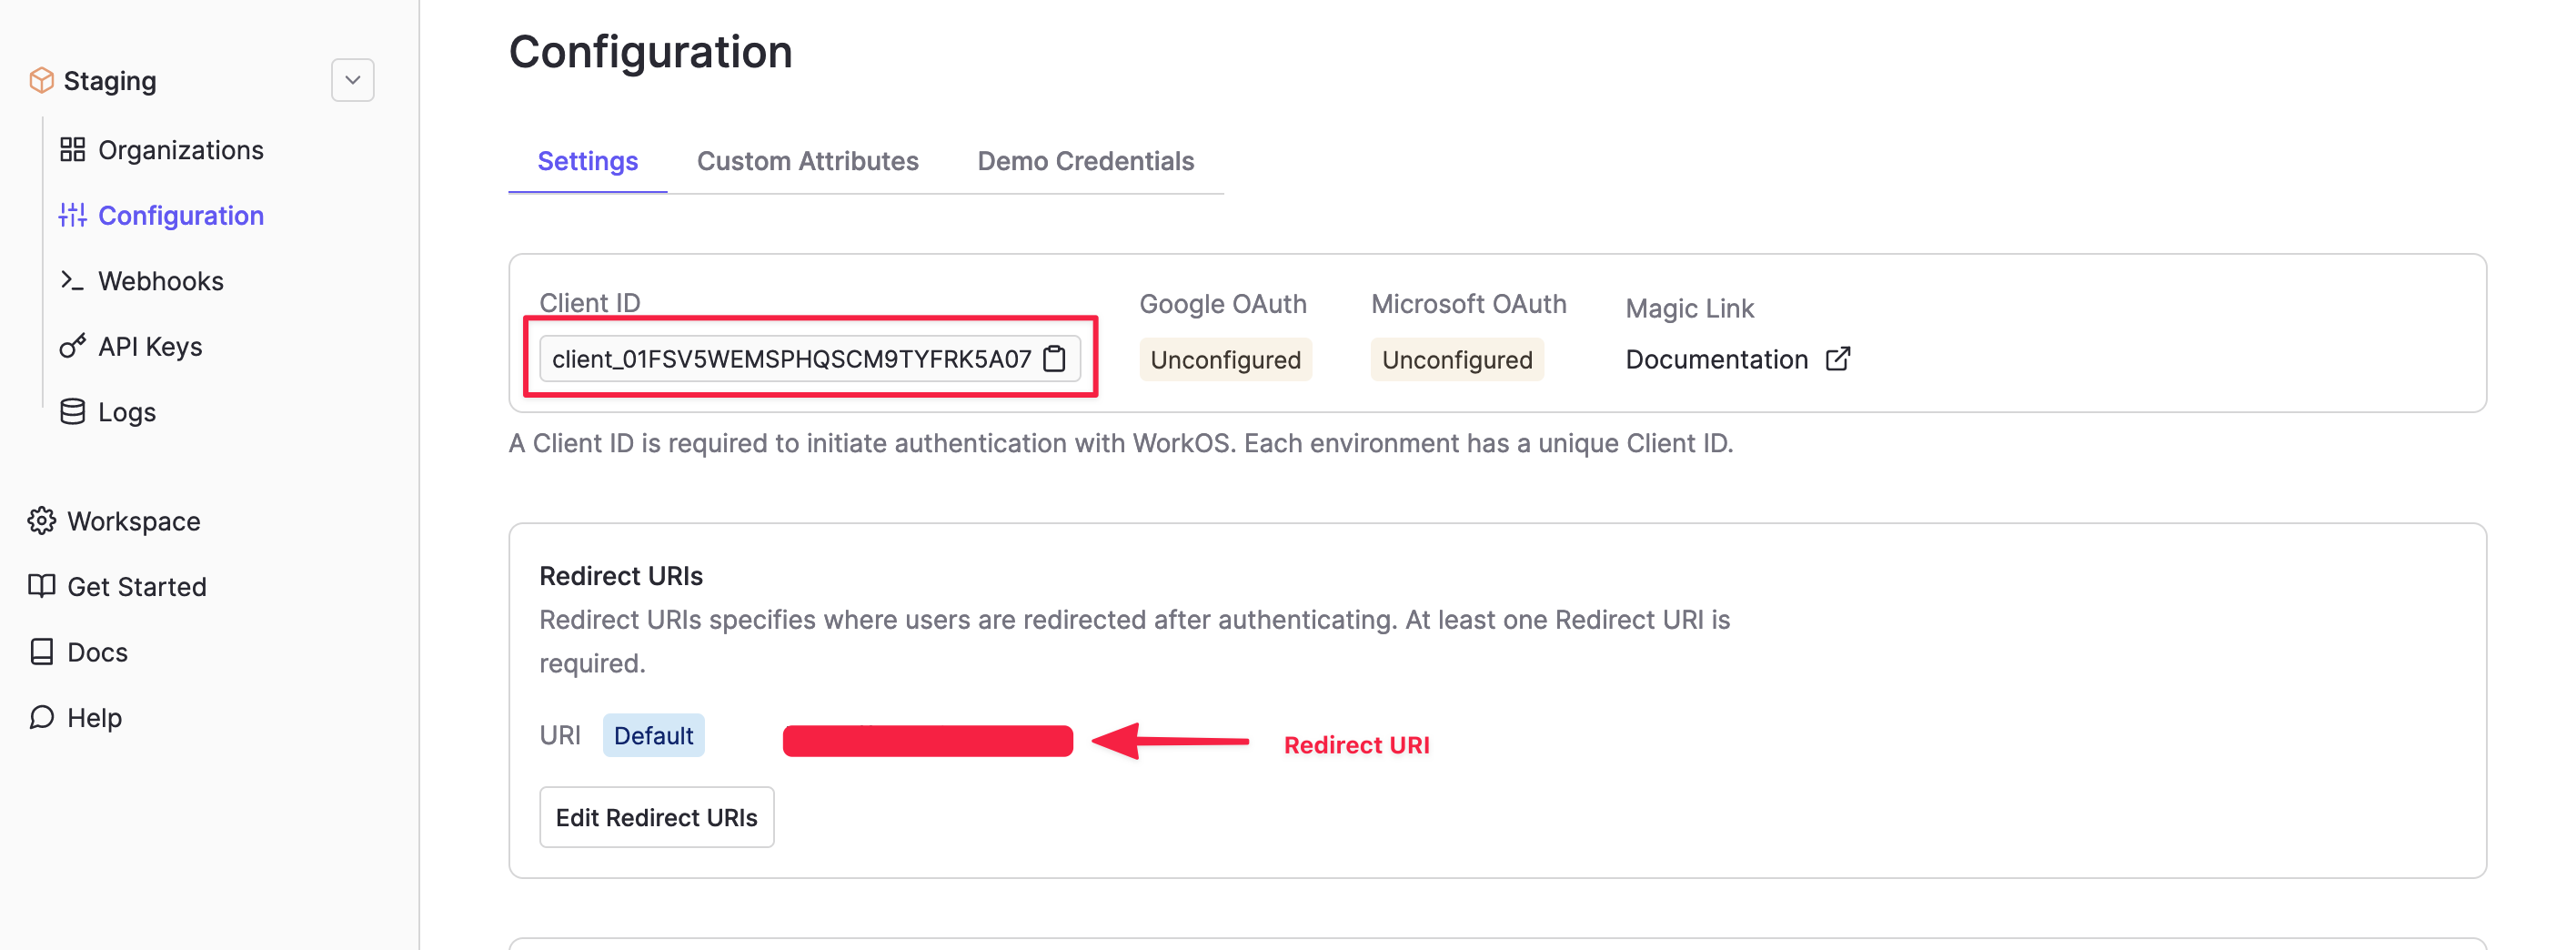Click the Help chat bubble icon
2576x950 pixels.
[x=42, y=717]
